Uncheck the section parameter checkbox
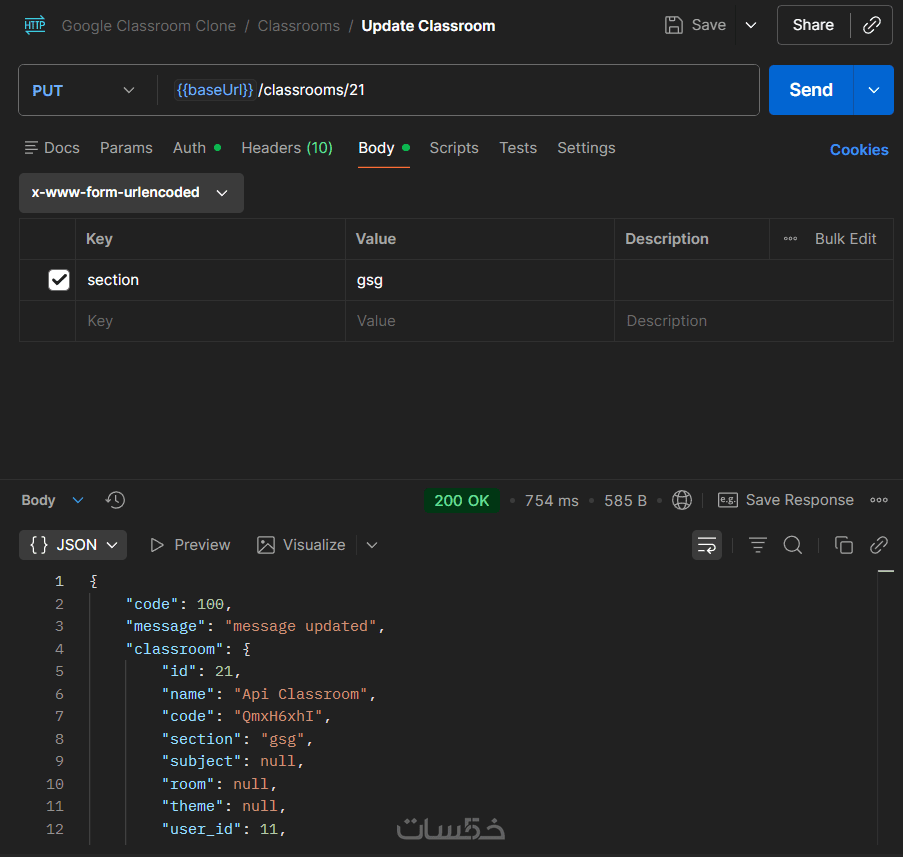Screen dimensions: 903x857 pos(59,280)
